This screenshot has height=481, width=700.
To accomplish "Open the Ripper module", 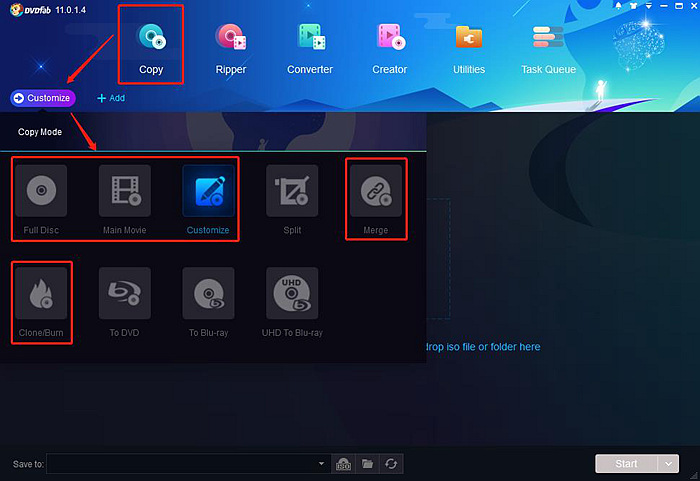I will [x=230, y=48].
